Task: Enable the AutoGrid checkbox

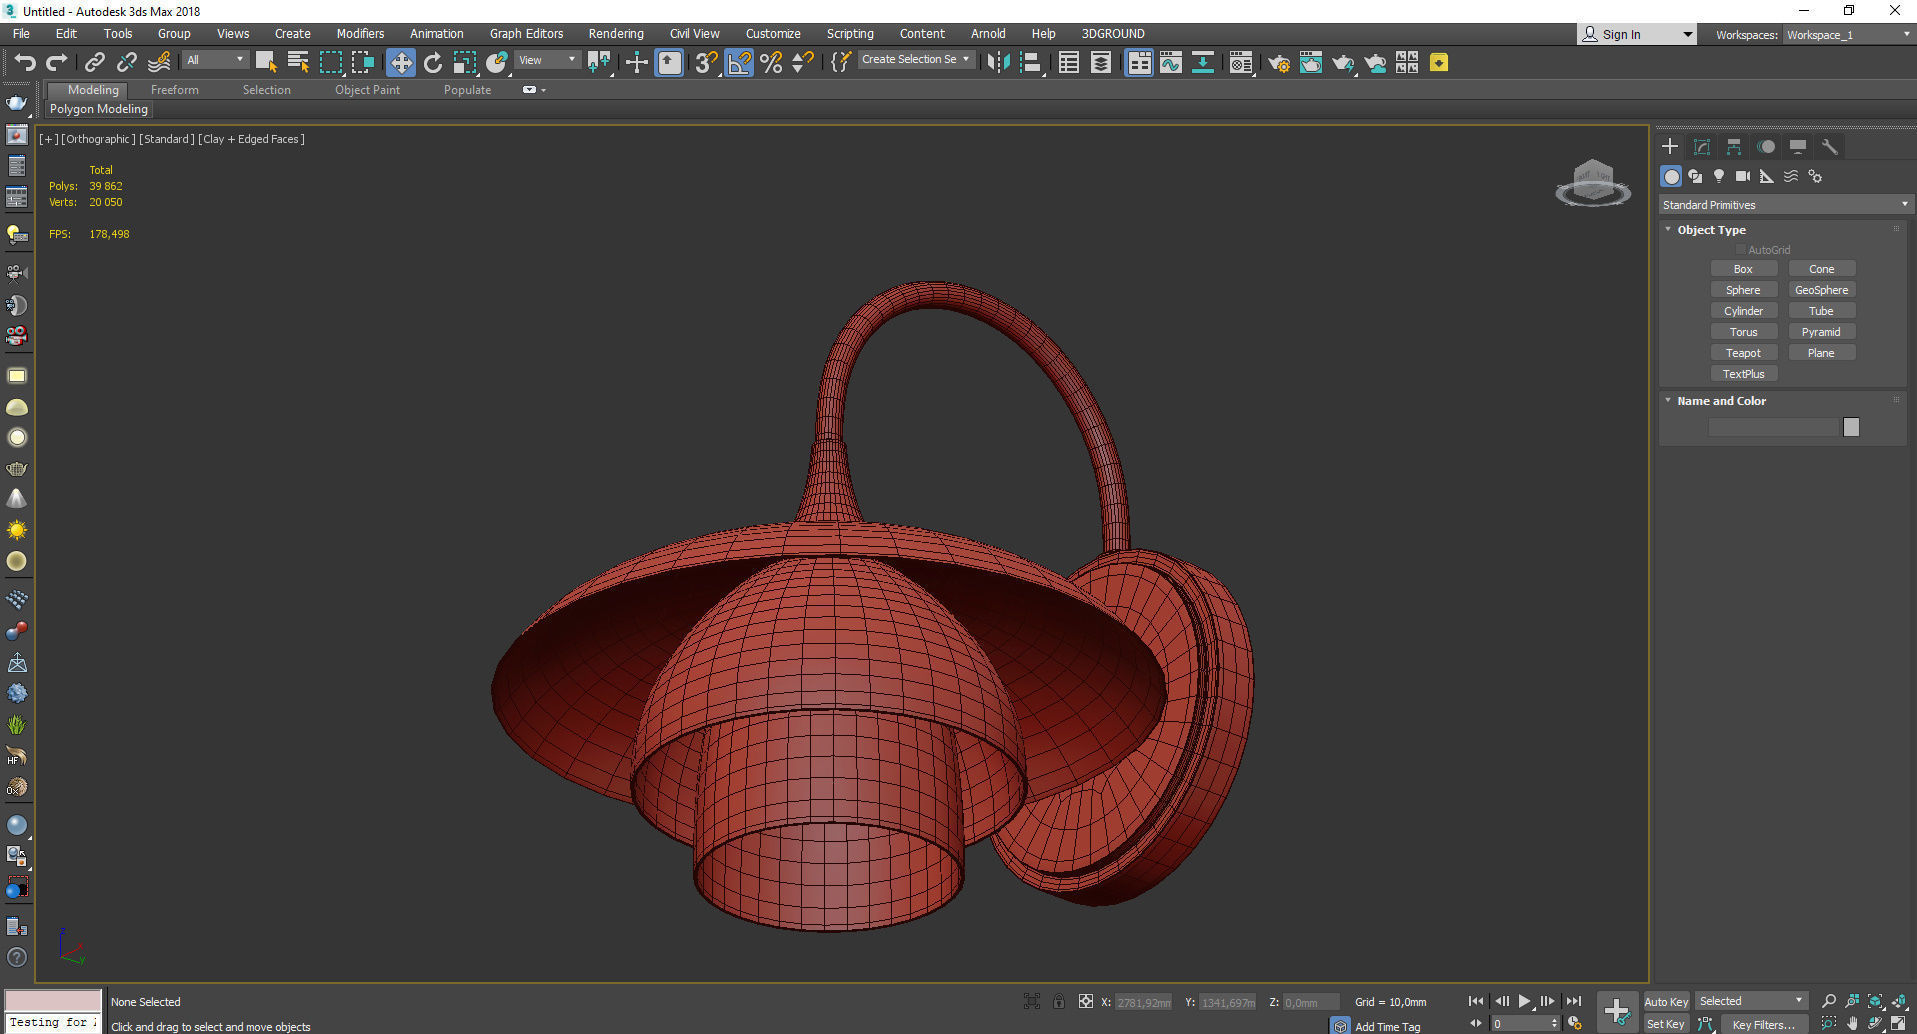Action: 1741,250
